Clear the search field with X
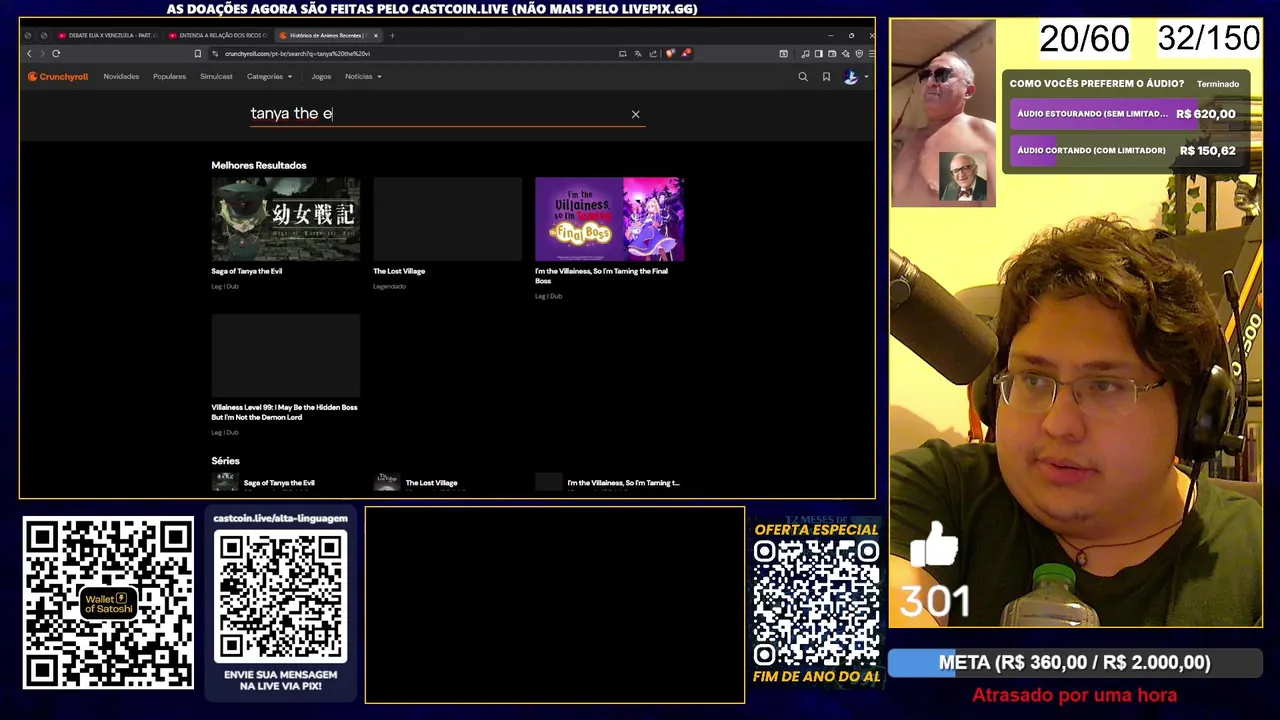Image resolution: width=1280 pixels, height=720 pixels. coord(635,114)
